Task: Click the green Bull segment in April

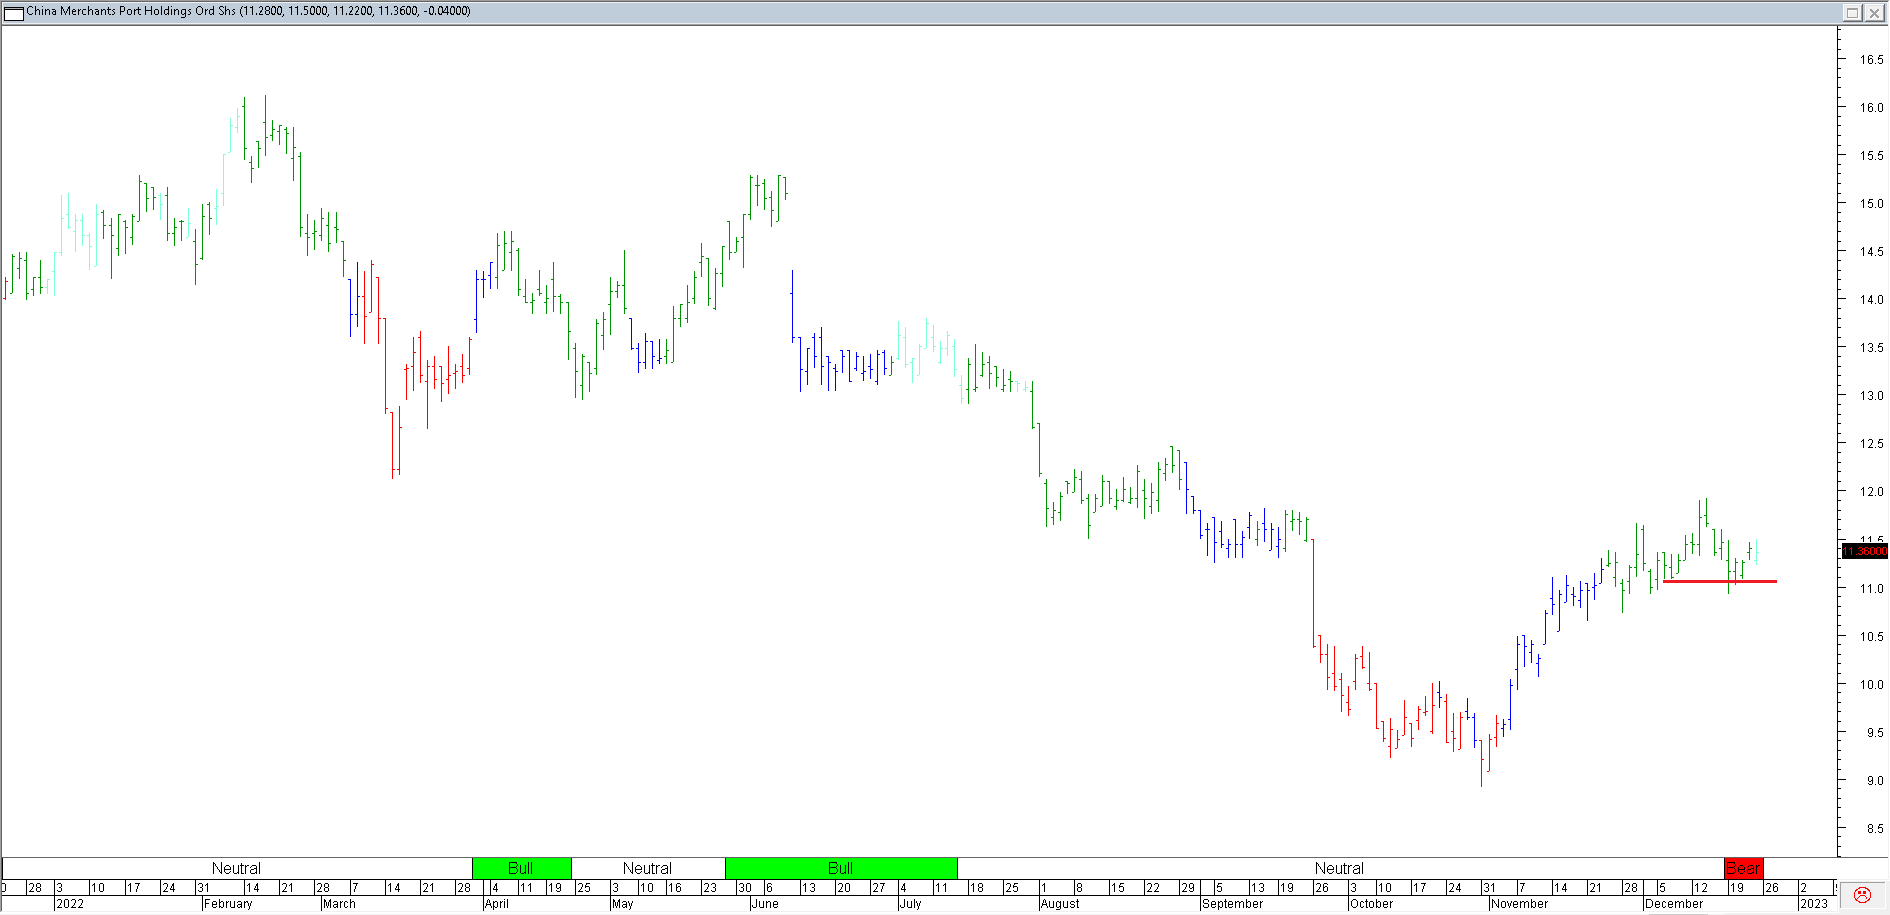Action: tap(521, 868)
